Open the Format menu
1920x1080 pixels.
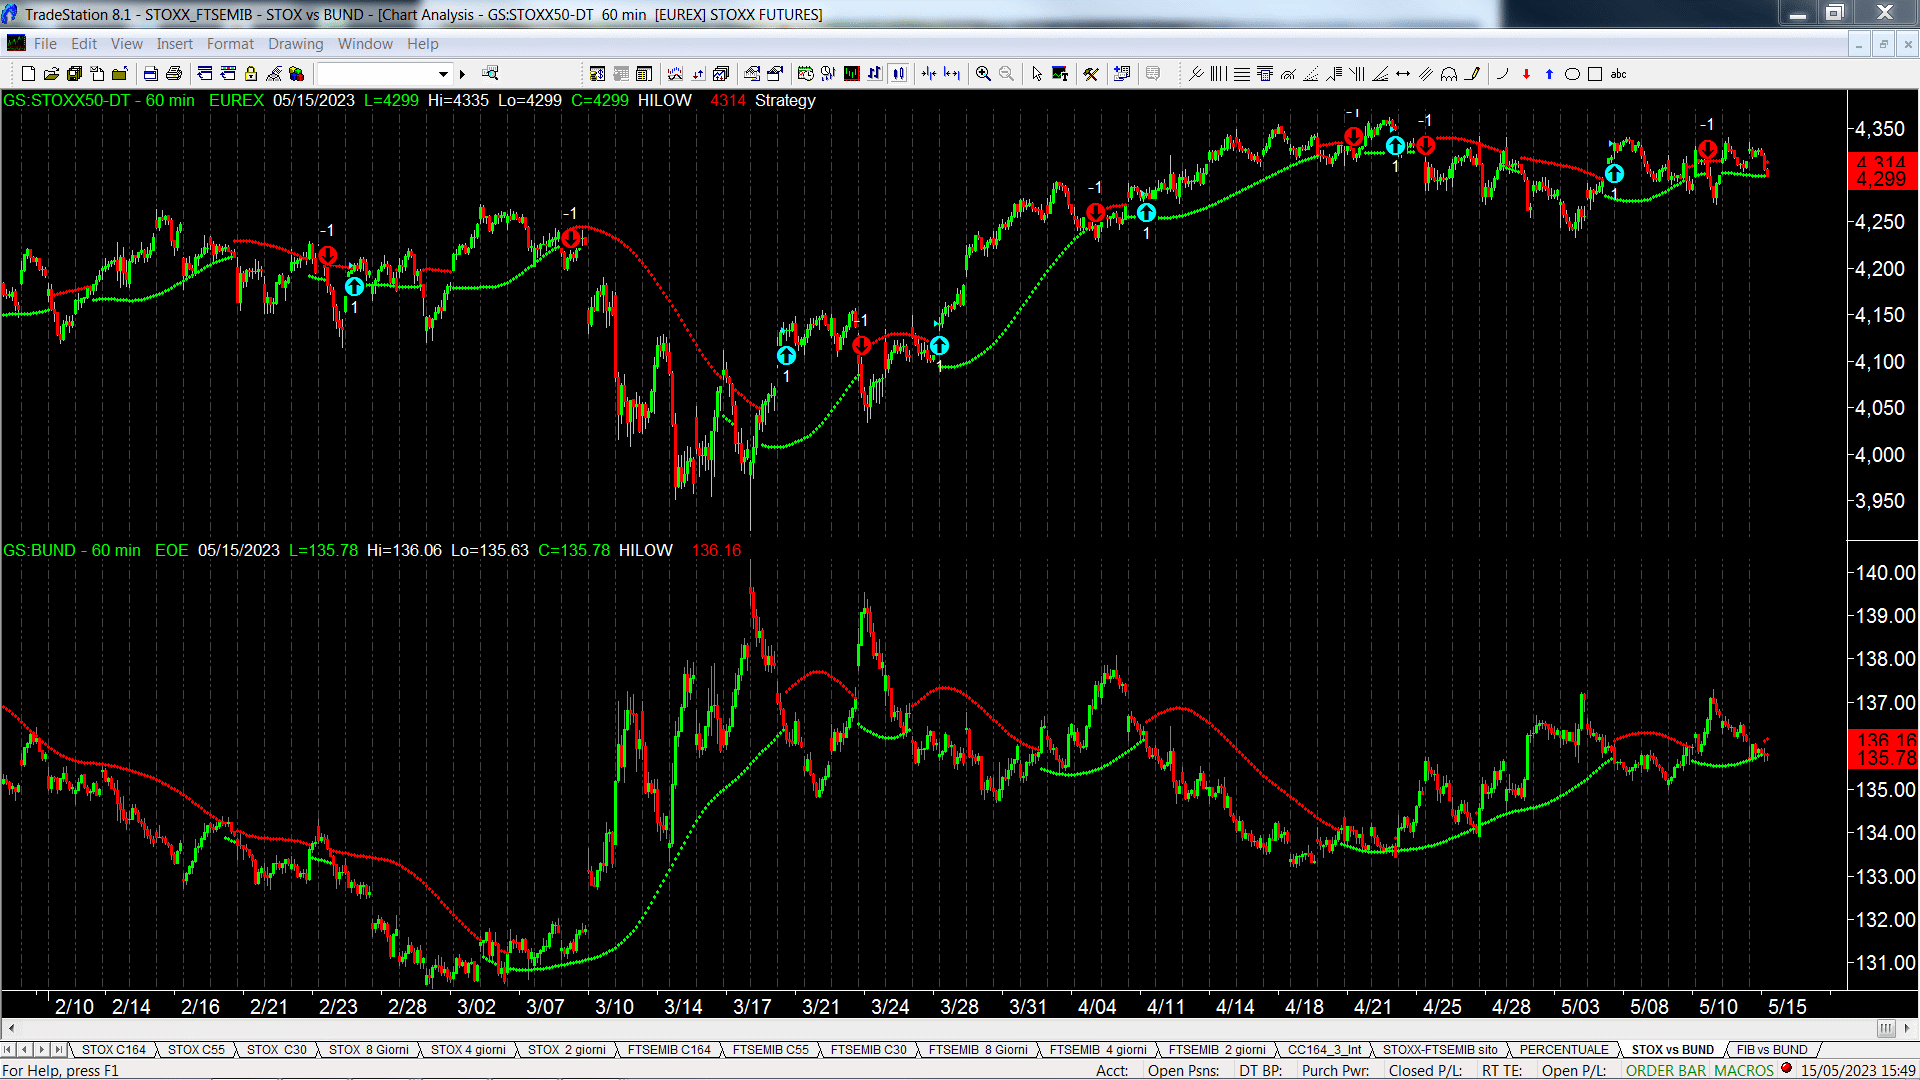click(230, 44)
